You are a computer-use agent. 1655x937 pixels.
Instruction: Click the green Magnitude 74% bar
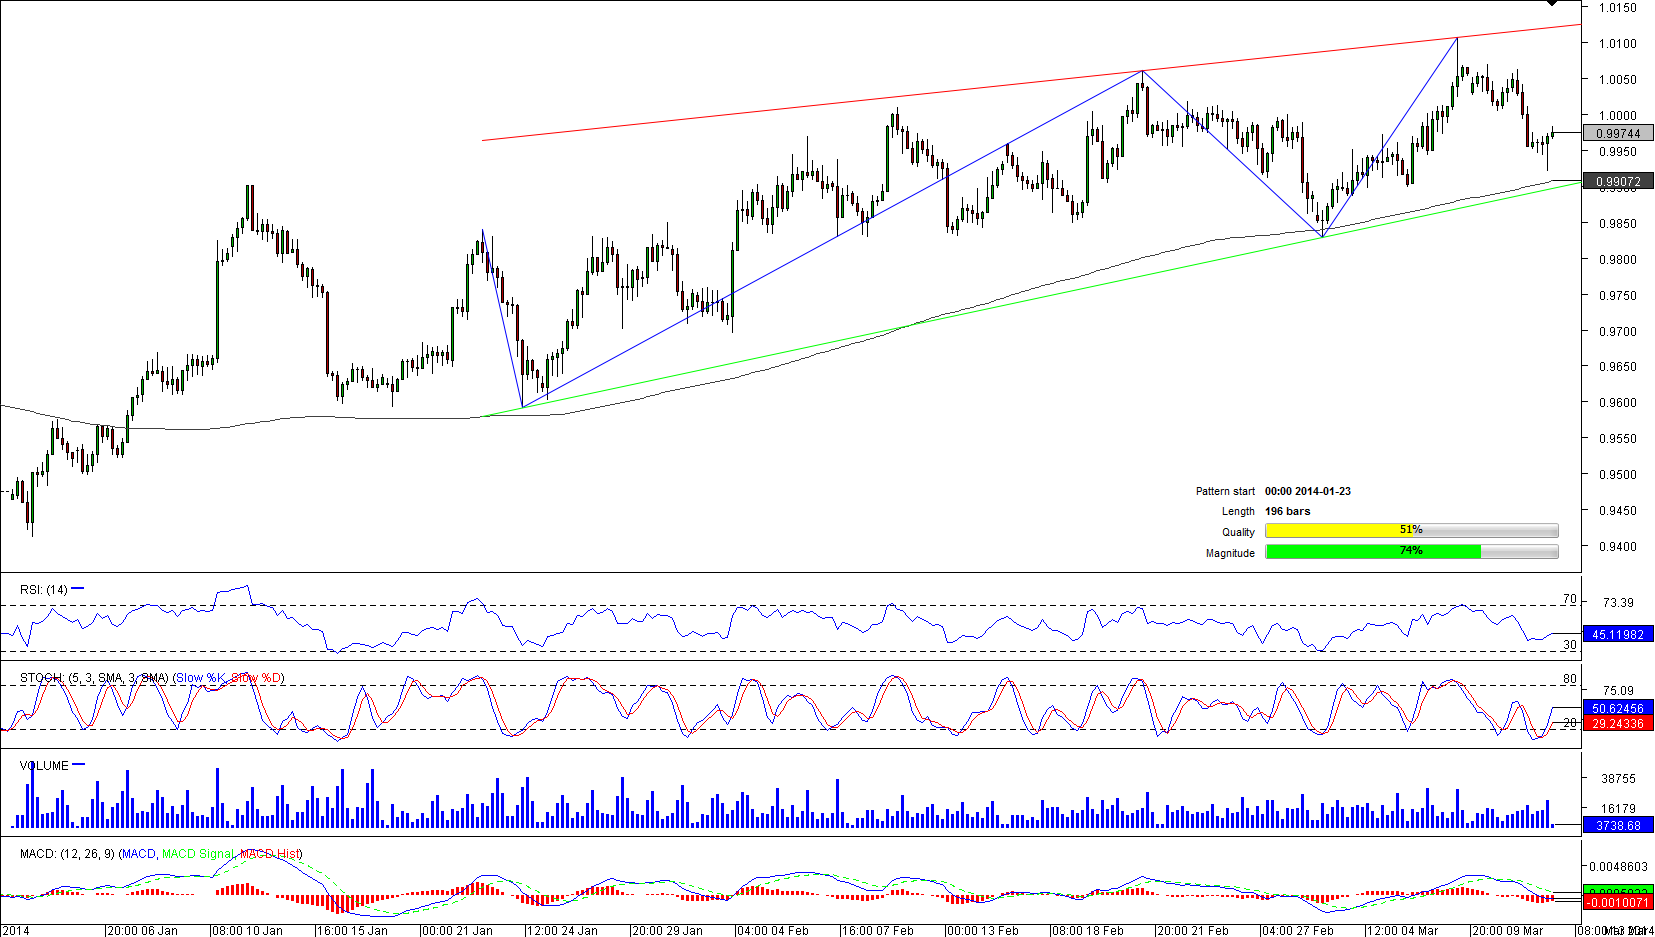pos(1372,551)
